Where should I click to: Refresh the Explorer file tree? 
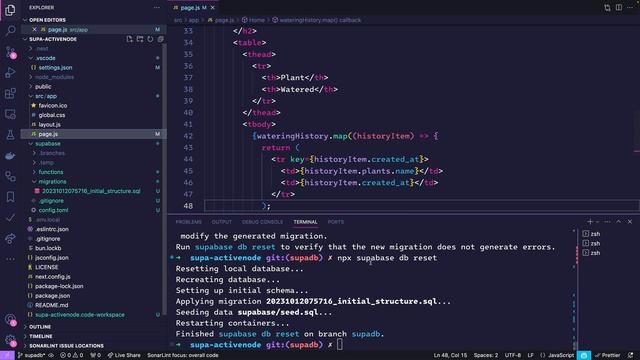click(x=150, y=39)
